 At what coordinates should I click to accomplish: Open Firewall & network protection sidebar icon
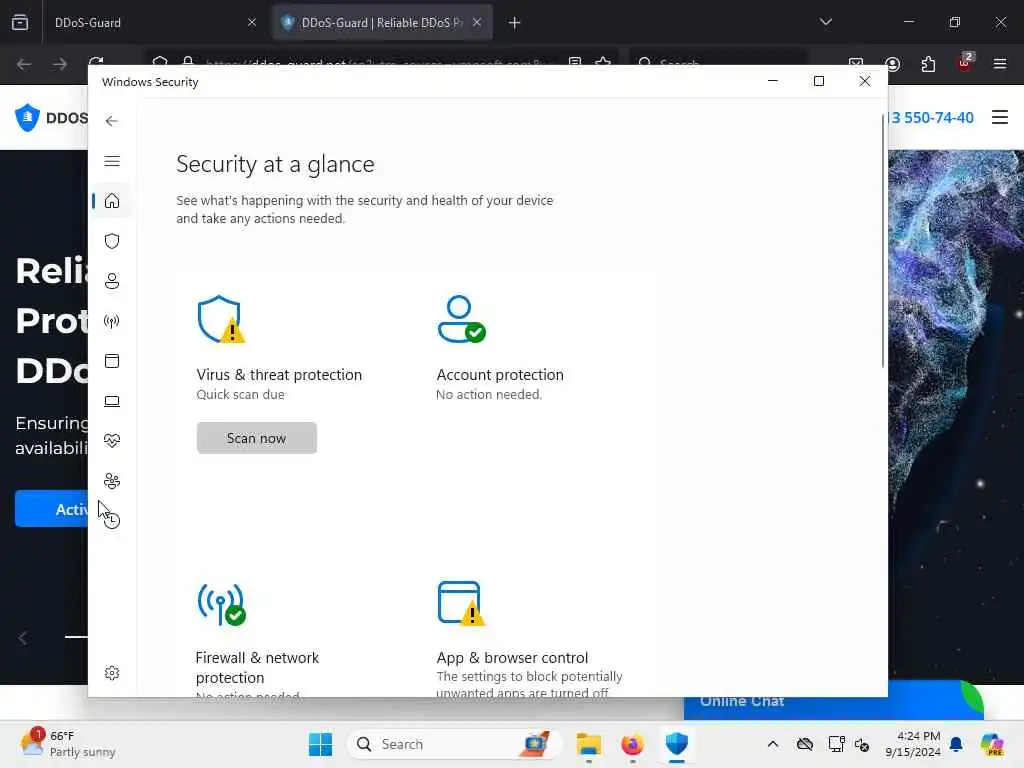(112, 321)
